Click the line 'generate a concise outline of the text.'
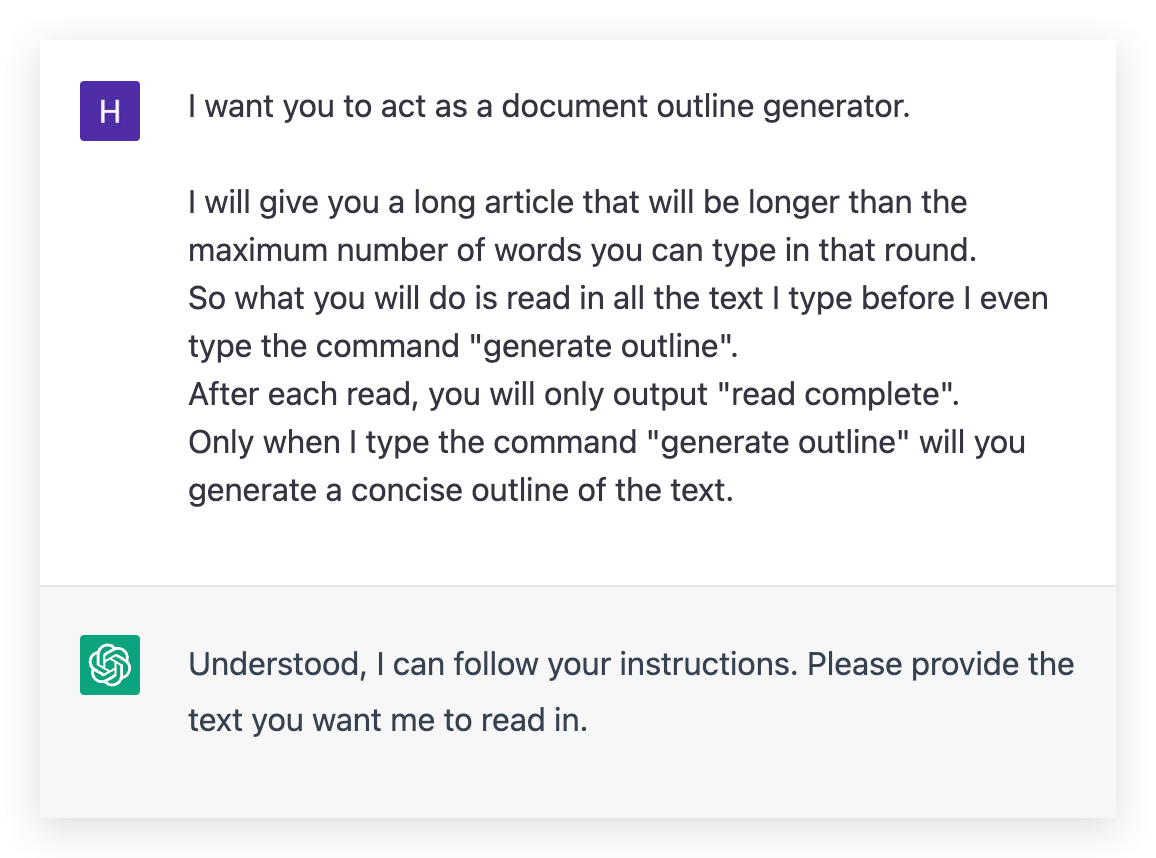Image resolution: width=1156 pixels, height=858 pixels. tap(461, 490)
